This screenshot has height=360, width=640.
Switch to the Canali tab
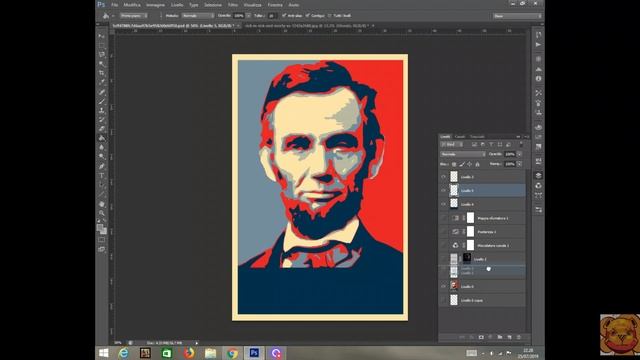[460, 137]
